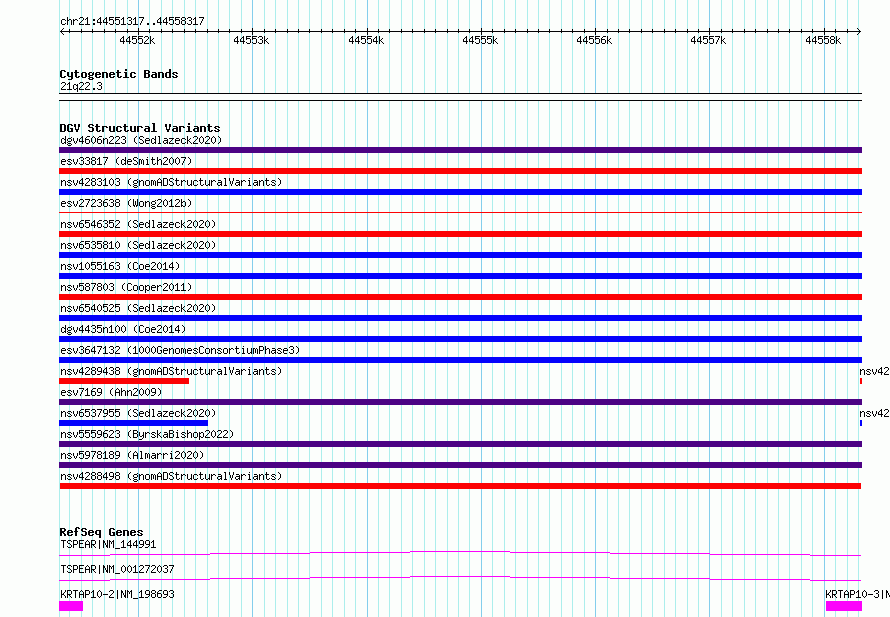
Task: Open the nsv5559623 ByrskaBishop2022 label
Action: tap(147, 434)
